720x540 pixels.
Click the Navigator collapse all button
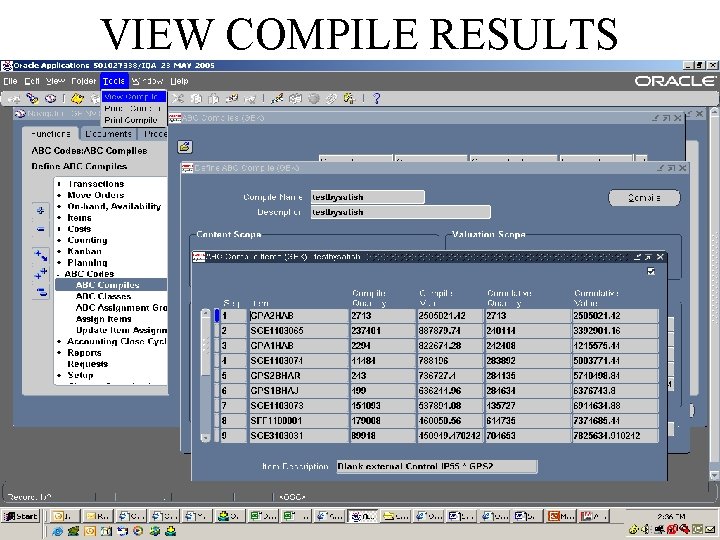tap(41, 292)
